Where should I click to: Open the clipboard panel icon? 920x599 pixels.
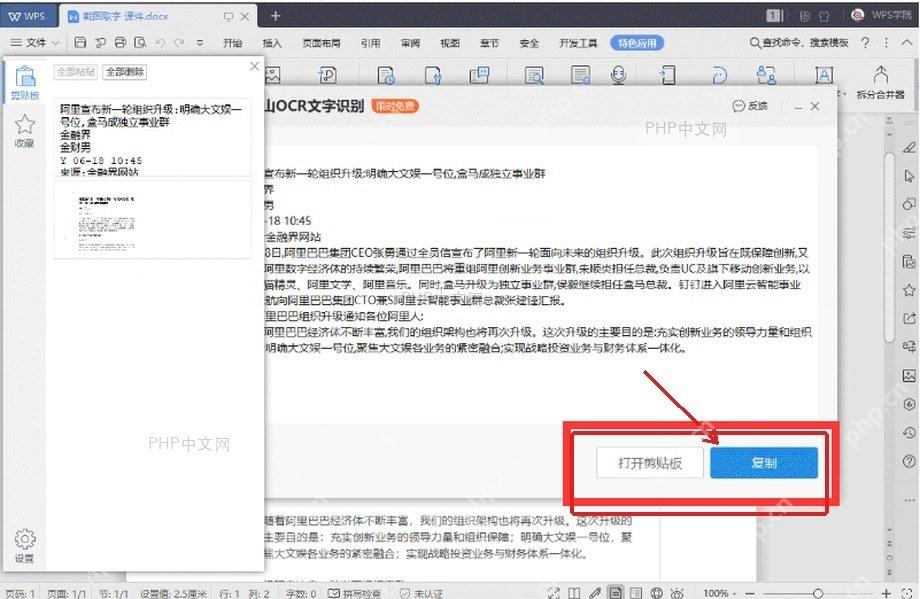pyautogui.click(x=25, y=83)
